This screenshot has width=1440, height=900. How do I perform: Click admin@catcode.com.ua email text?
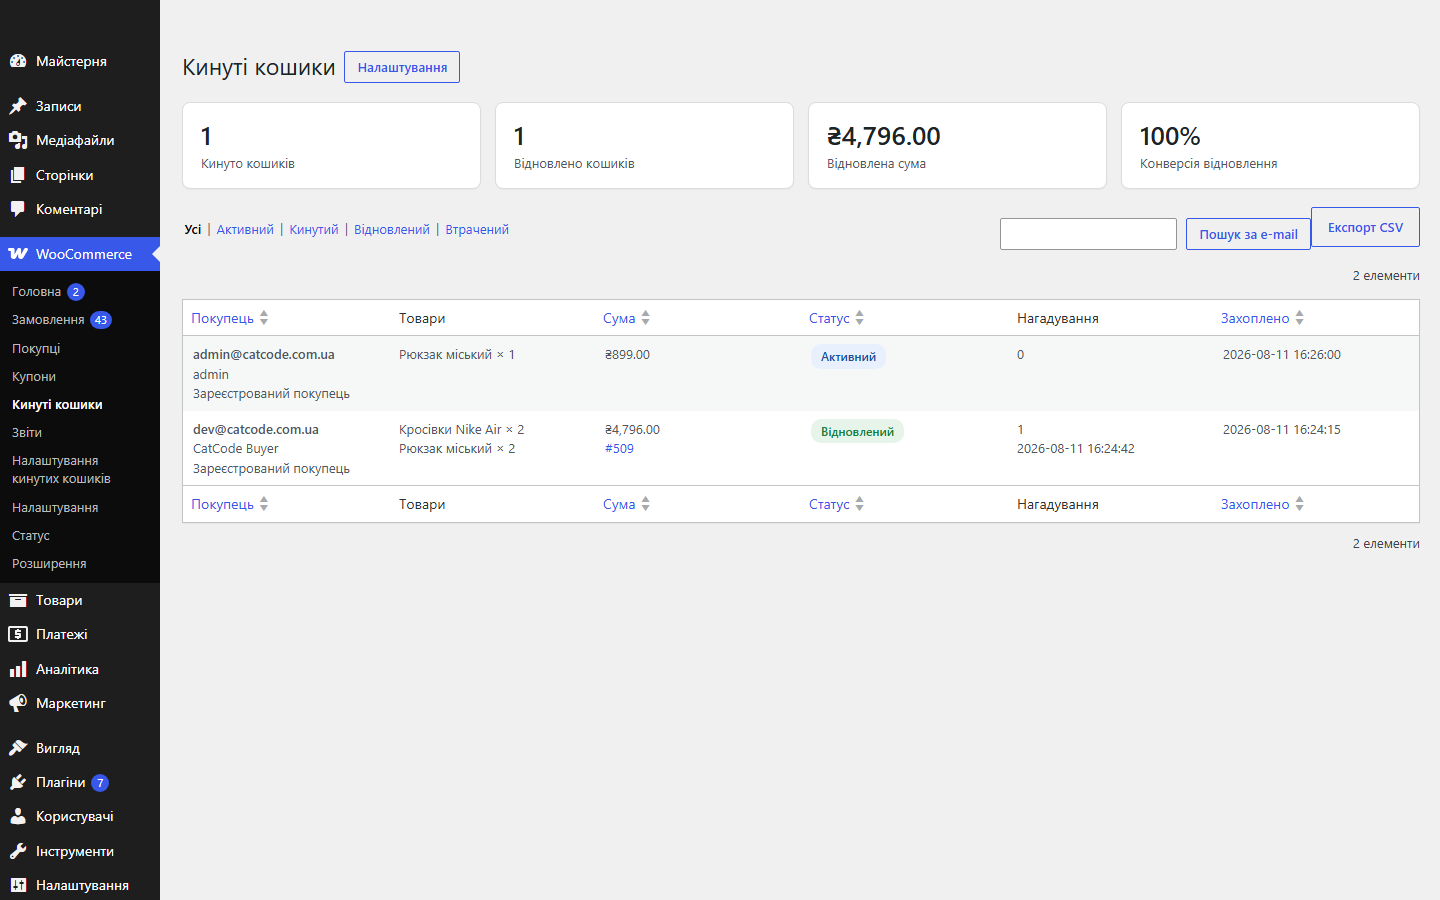tap(264, 355)
